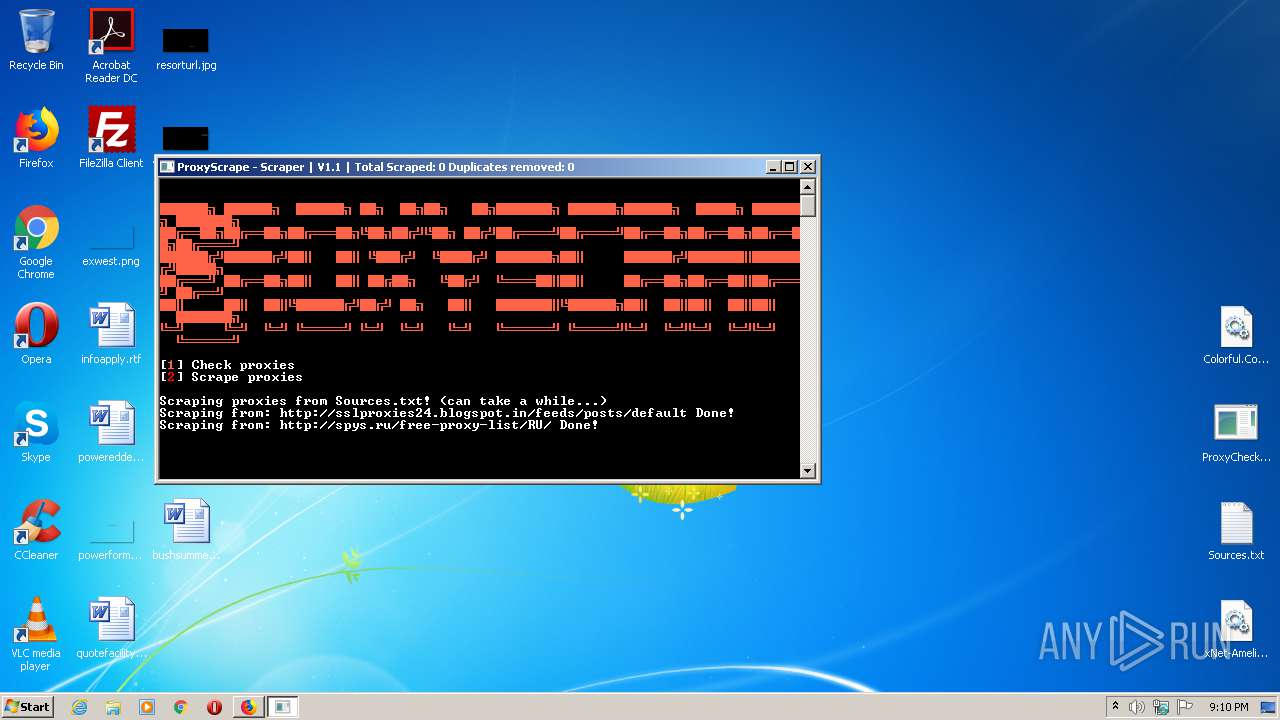Launch Google Chrome desktop shortcut
The width and height of the screenshot is (1280, 720).
[x=36, y=242]
